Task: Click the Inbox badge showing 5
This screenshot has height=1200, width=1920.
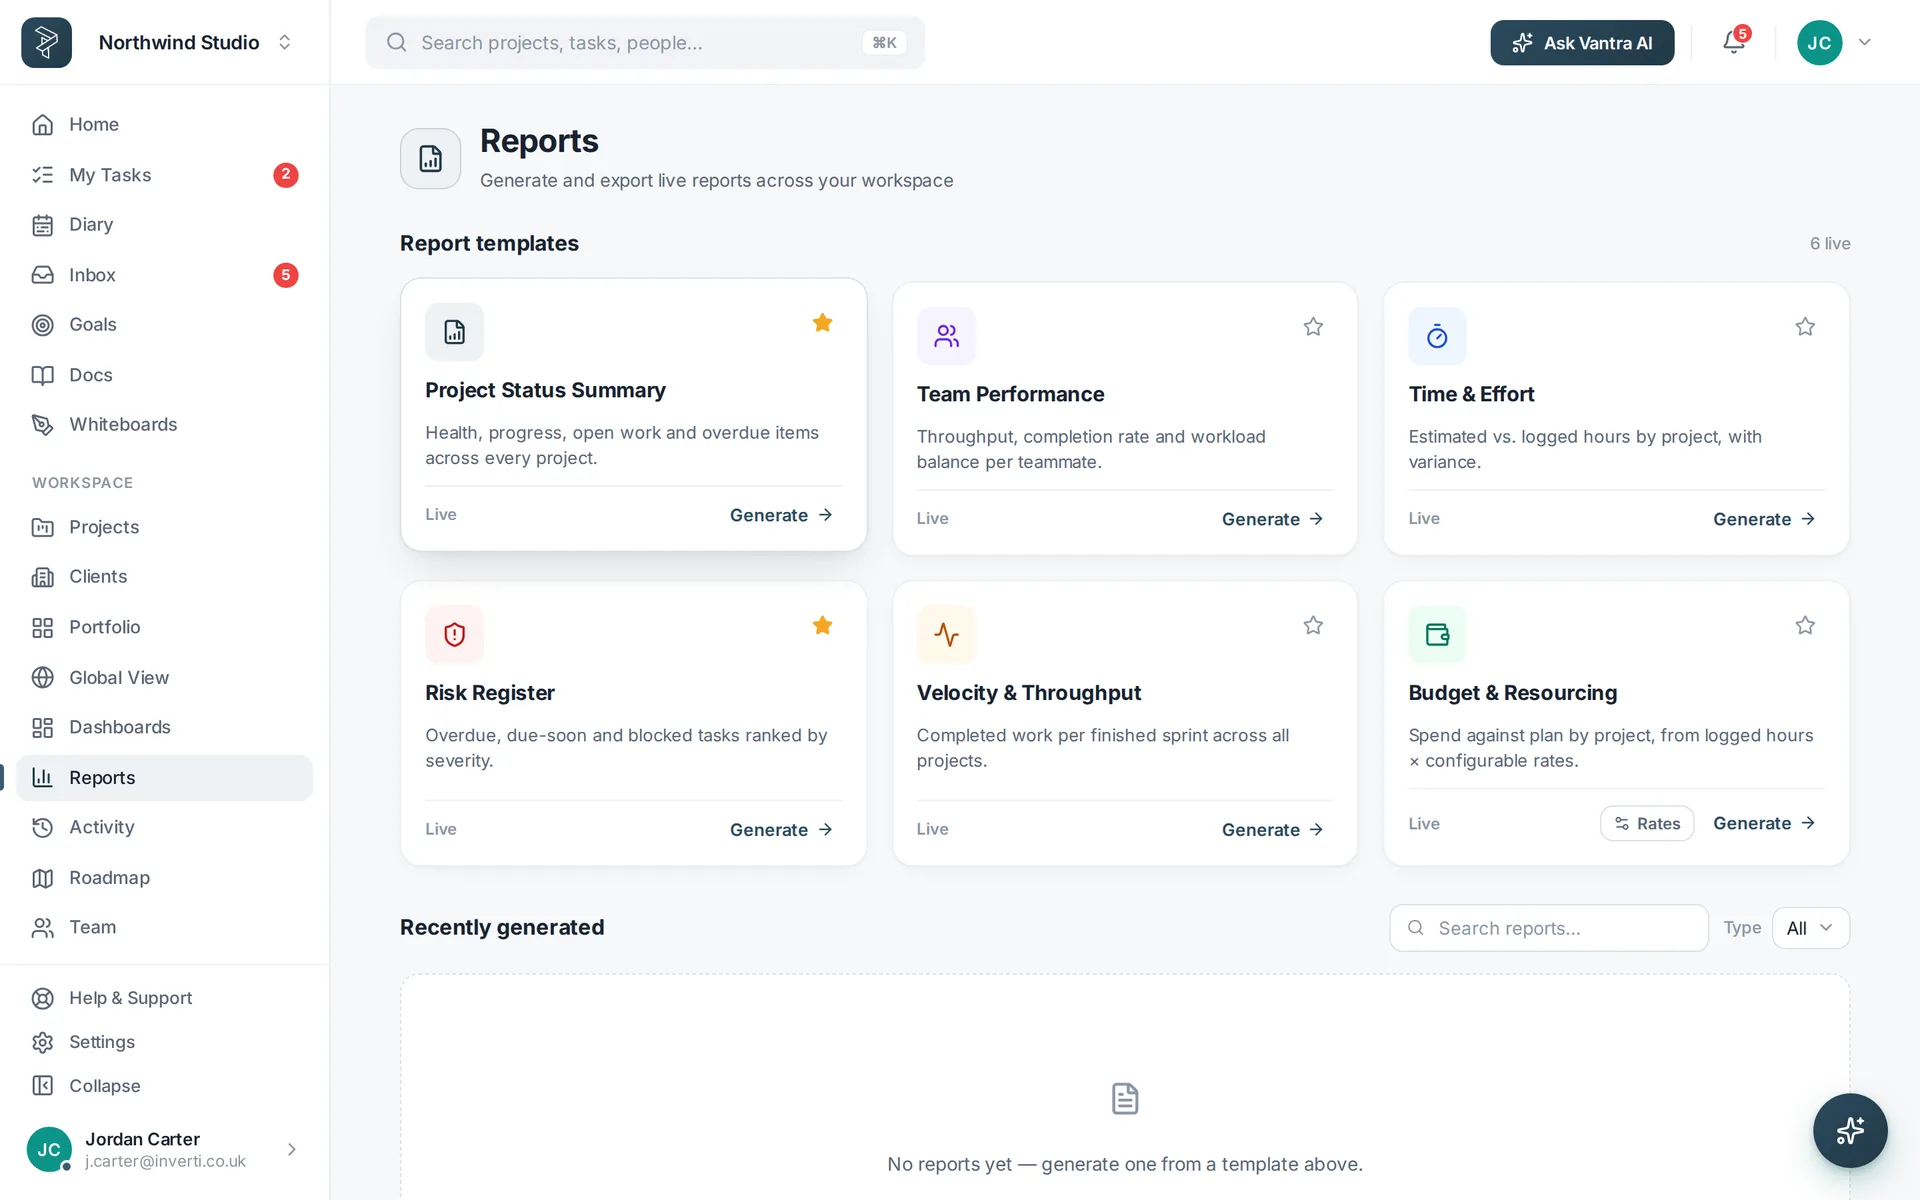Action: tap(286, 275)
